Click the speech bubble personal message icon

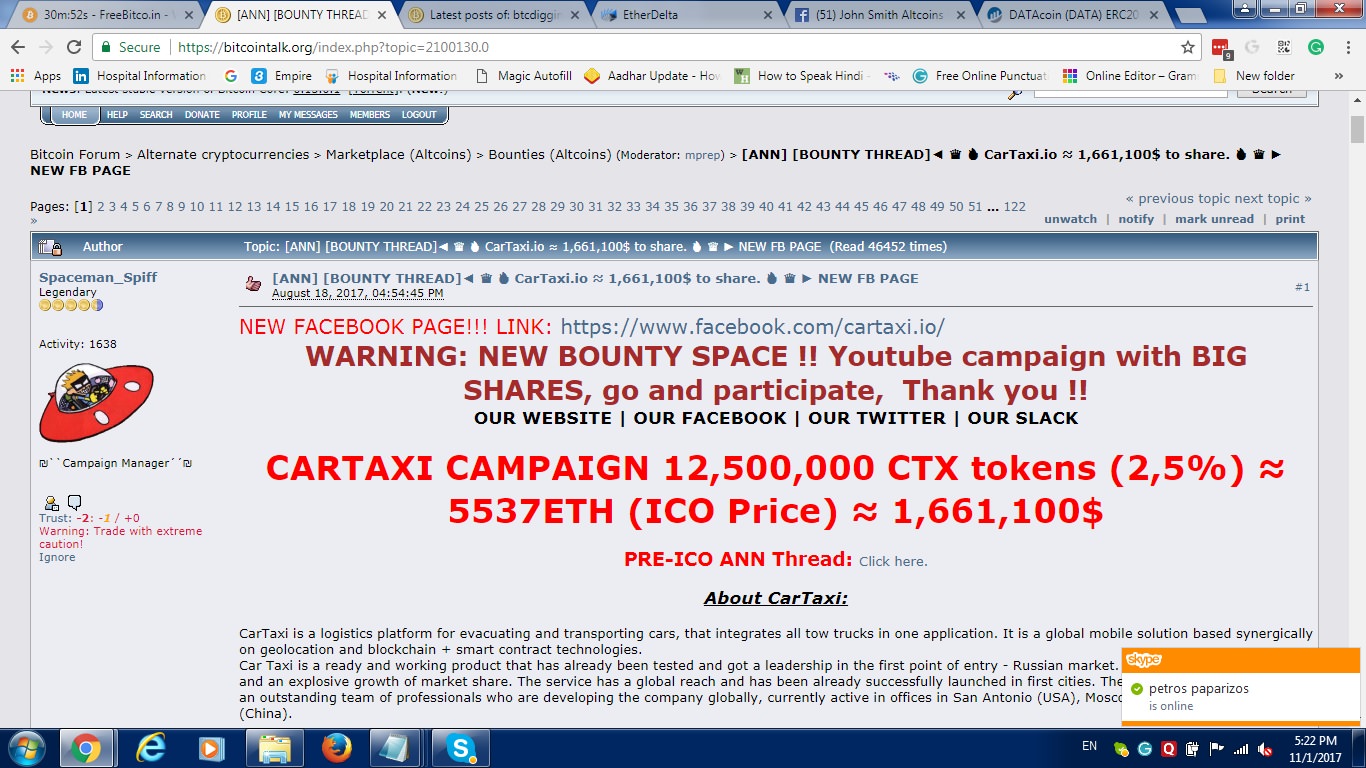(75, 502)
